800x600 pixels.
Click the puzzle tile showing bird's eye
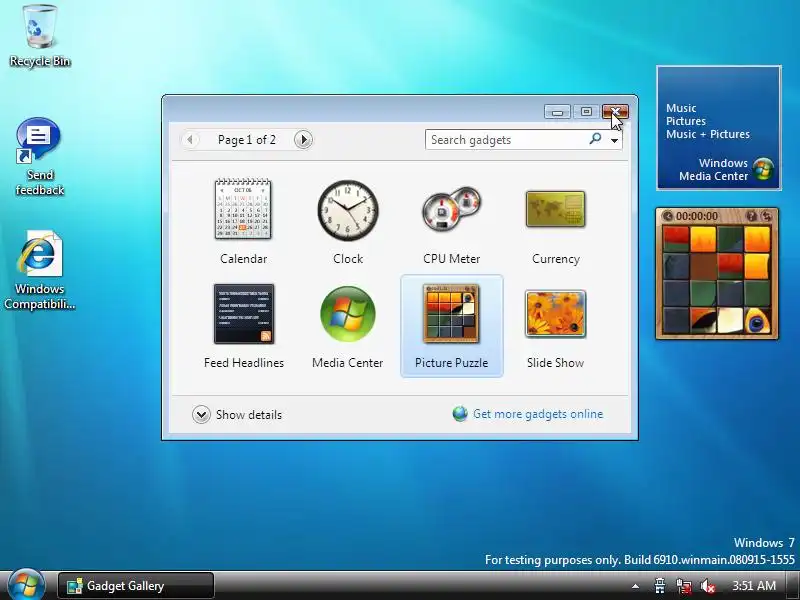click(x=757, y=320)
